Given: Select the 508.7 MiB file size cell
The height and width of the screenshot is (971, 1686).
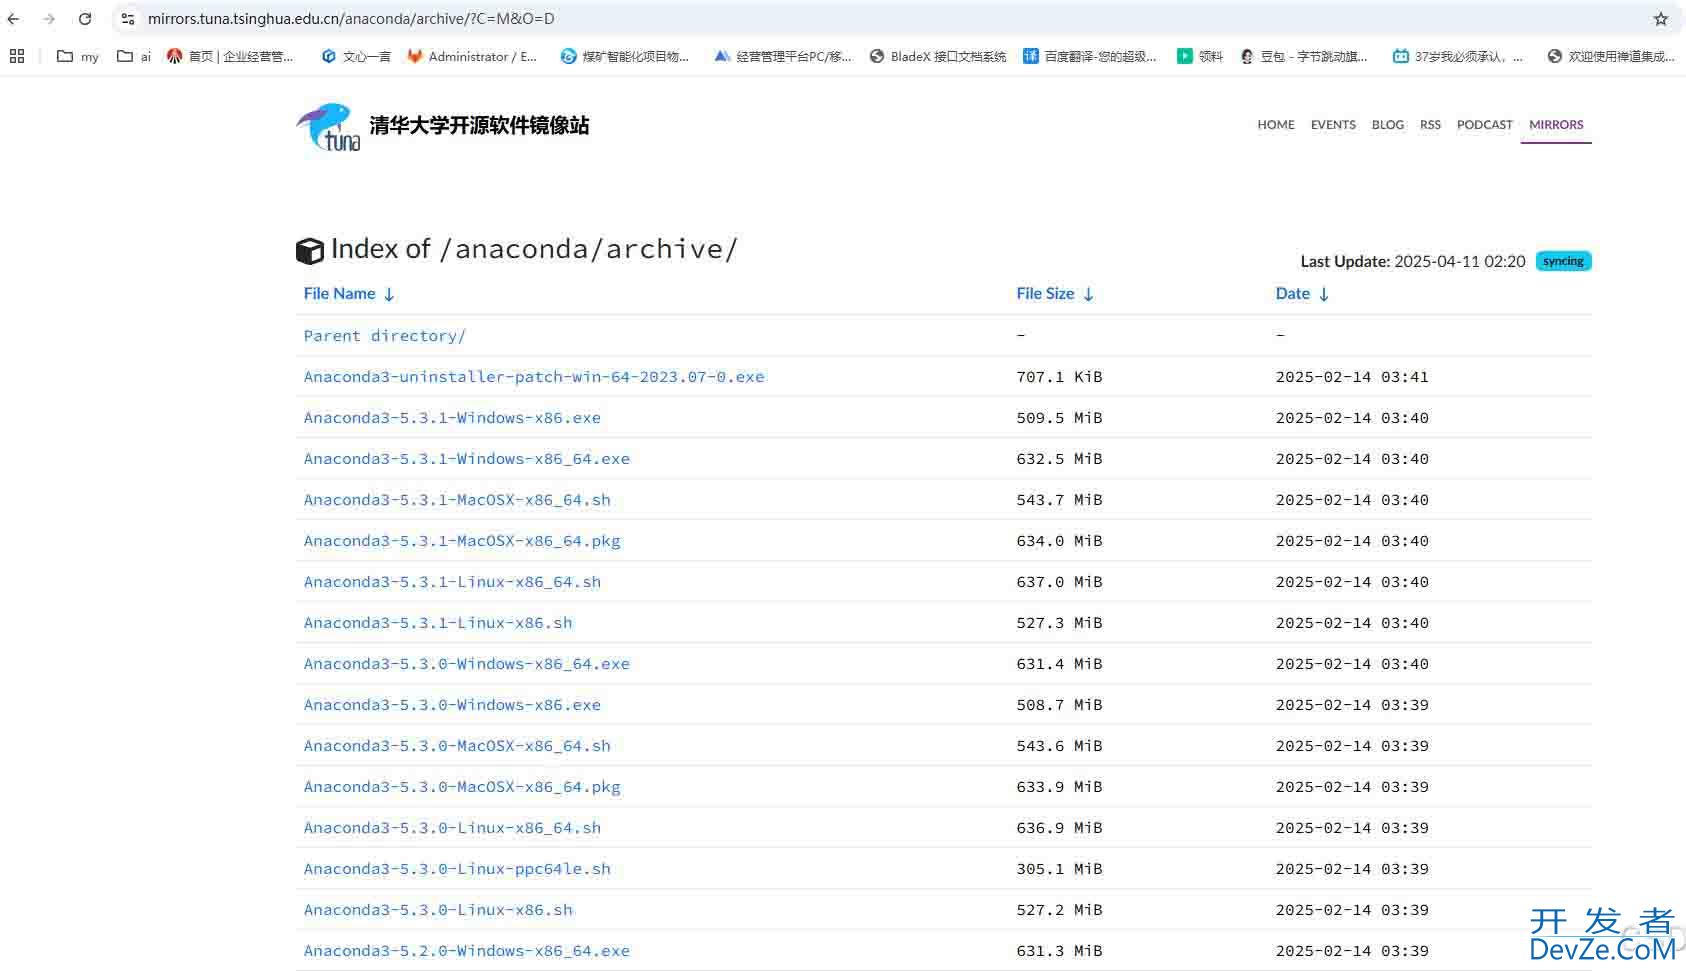Looking at the screenshot, I should pos(1059,705).
